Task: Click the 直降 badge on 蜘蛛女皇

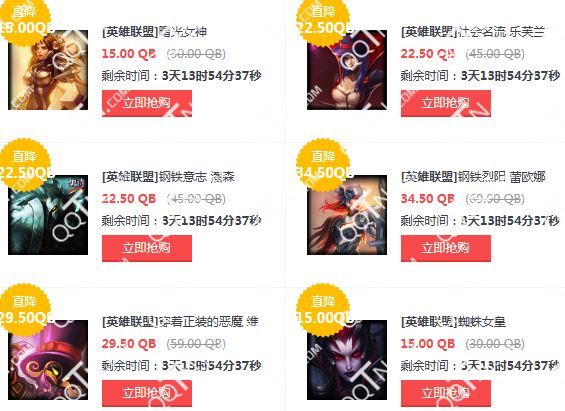Action: point(323,309)
